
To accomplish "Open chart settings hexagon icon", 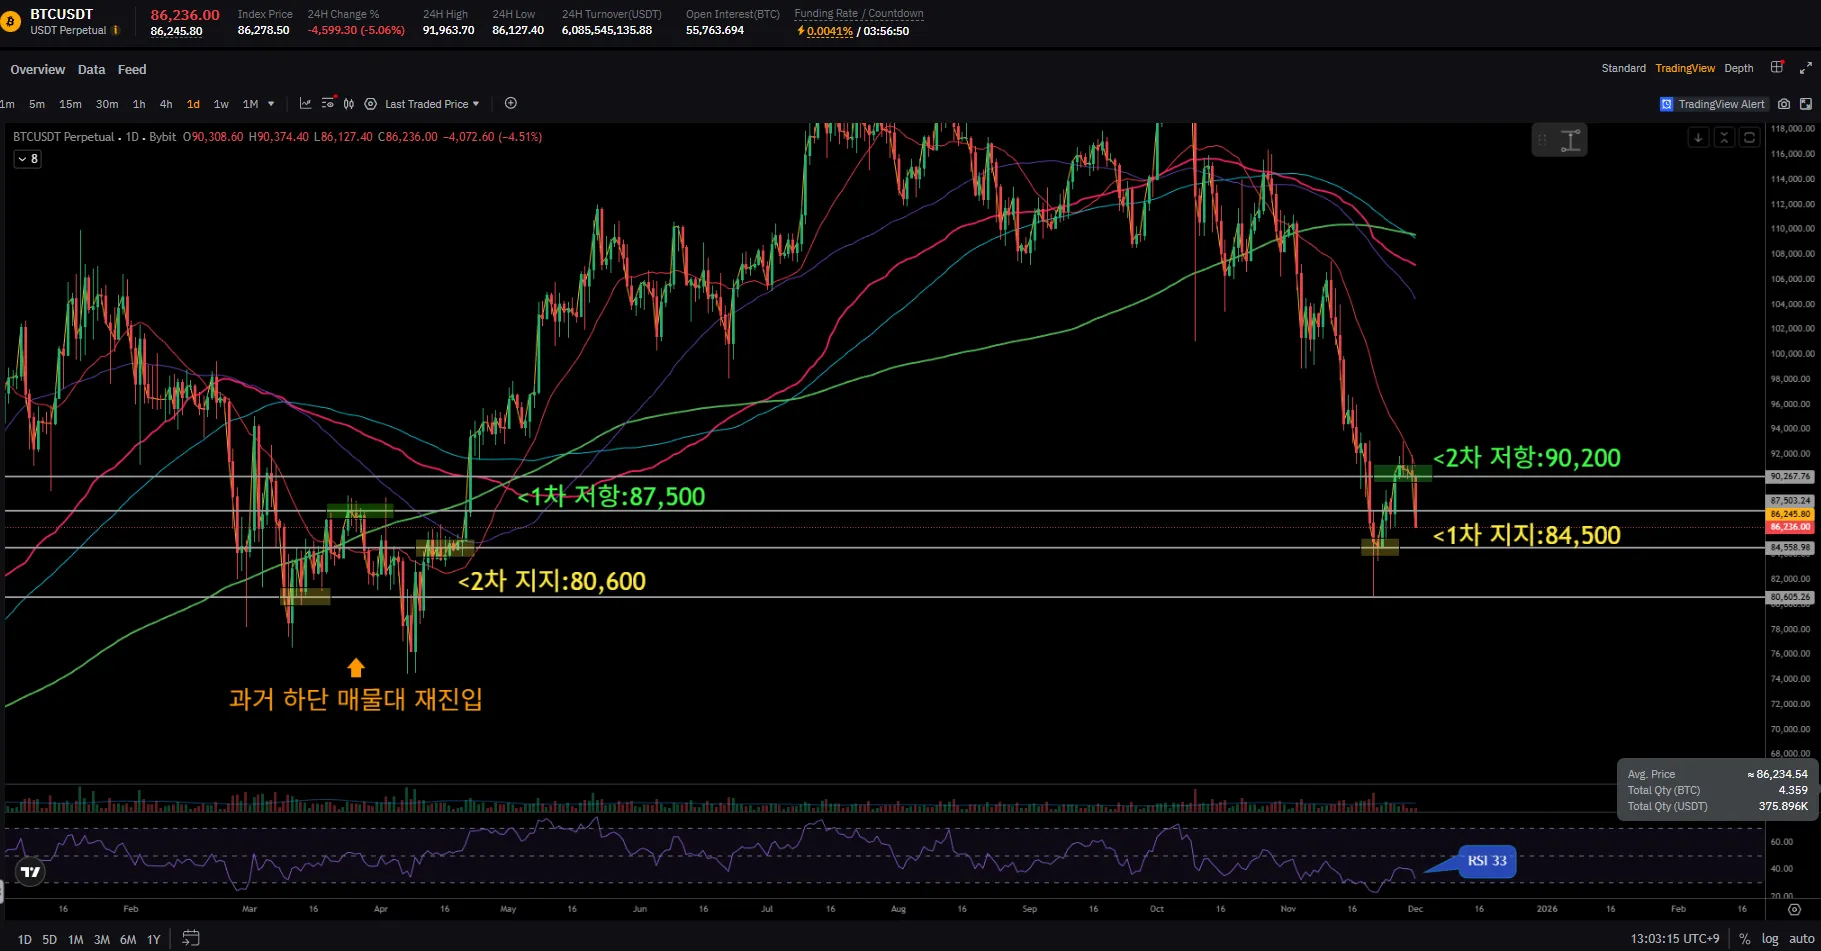I will click(x=370, y=104).
